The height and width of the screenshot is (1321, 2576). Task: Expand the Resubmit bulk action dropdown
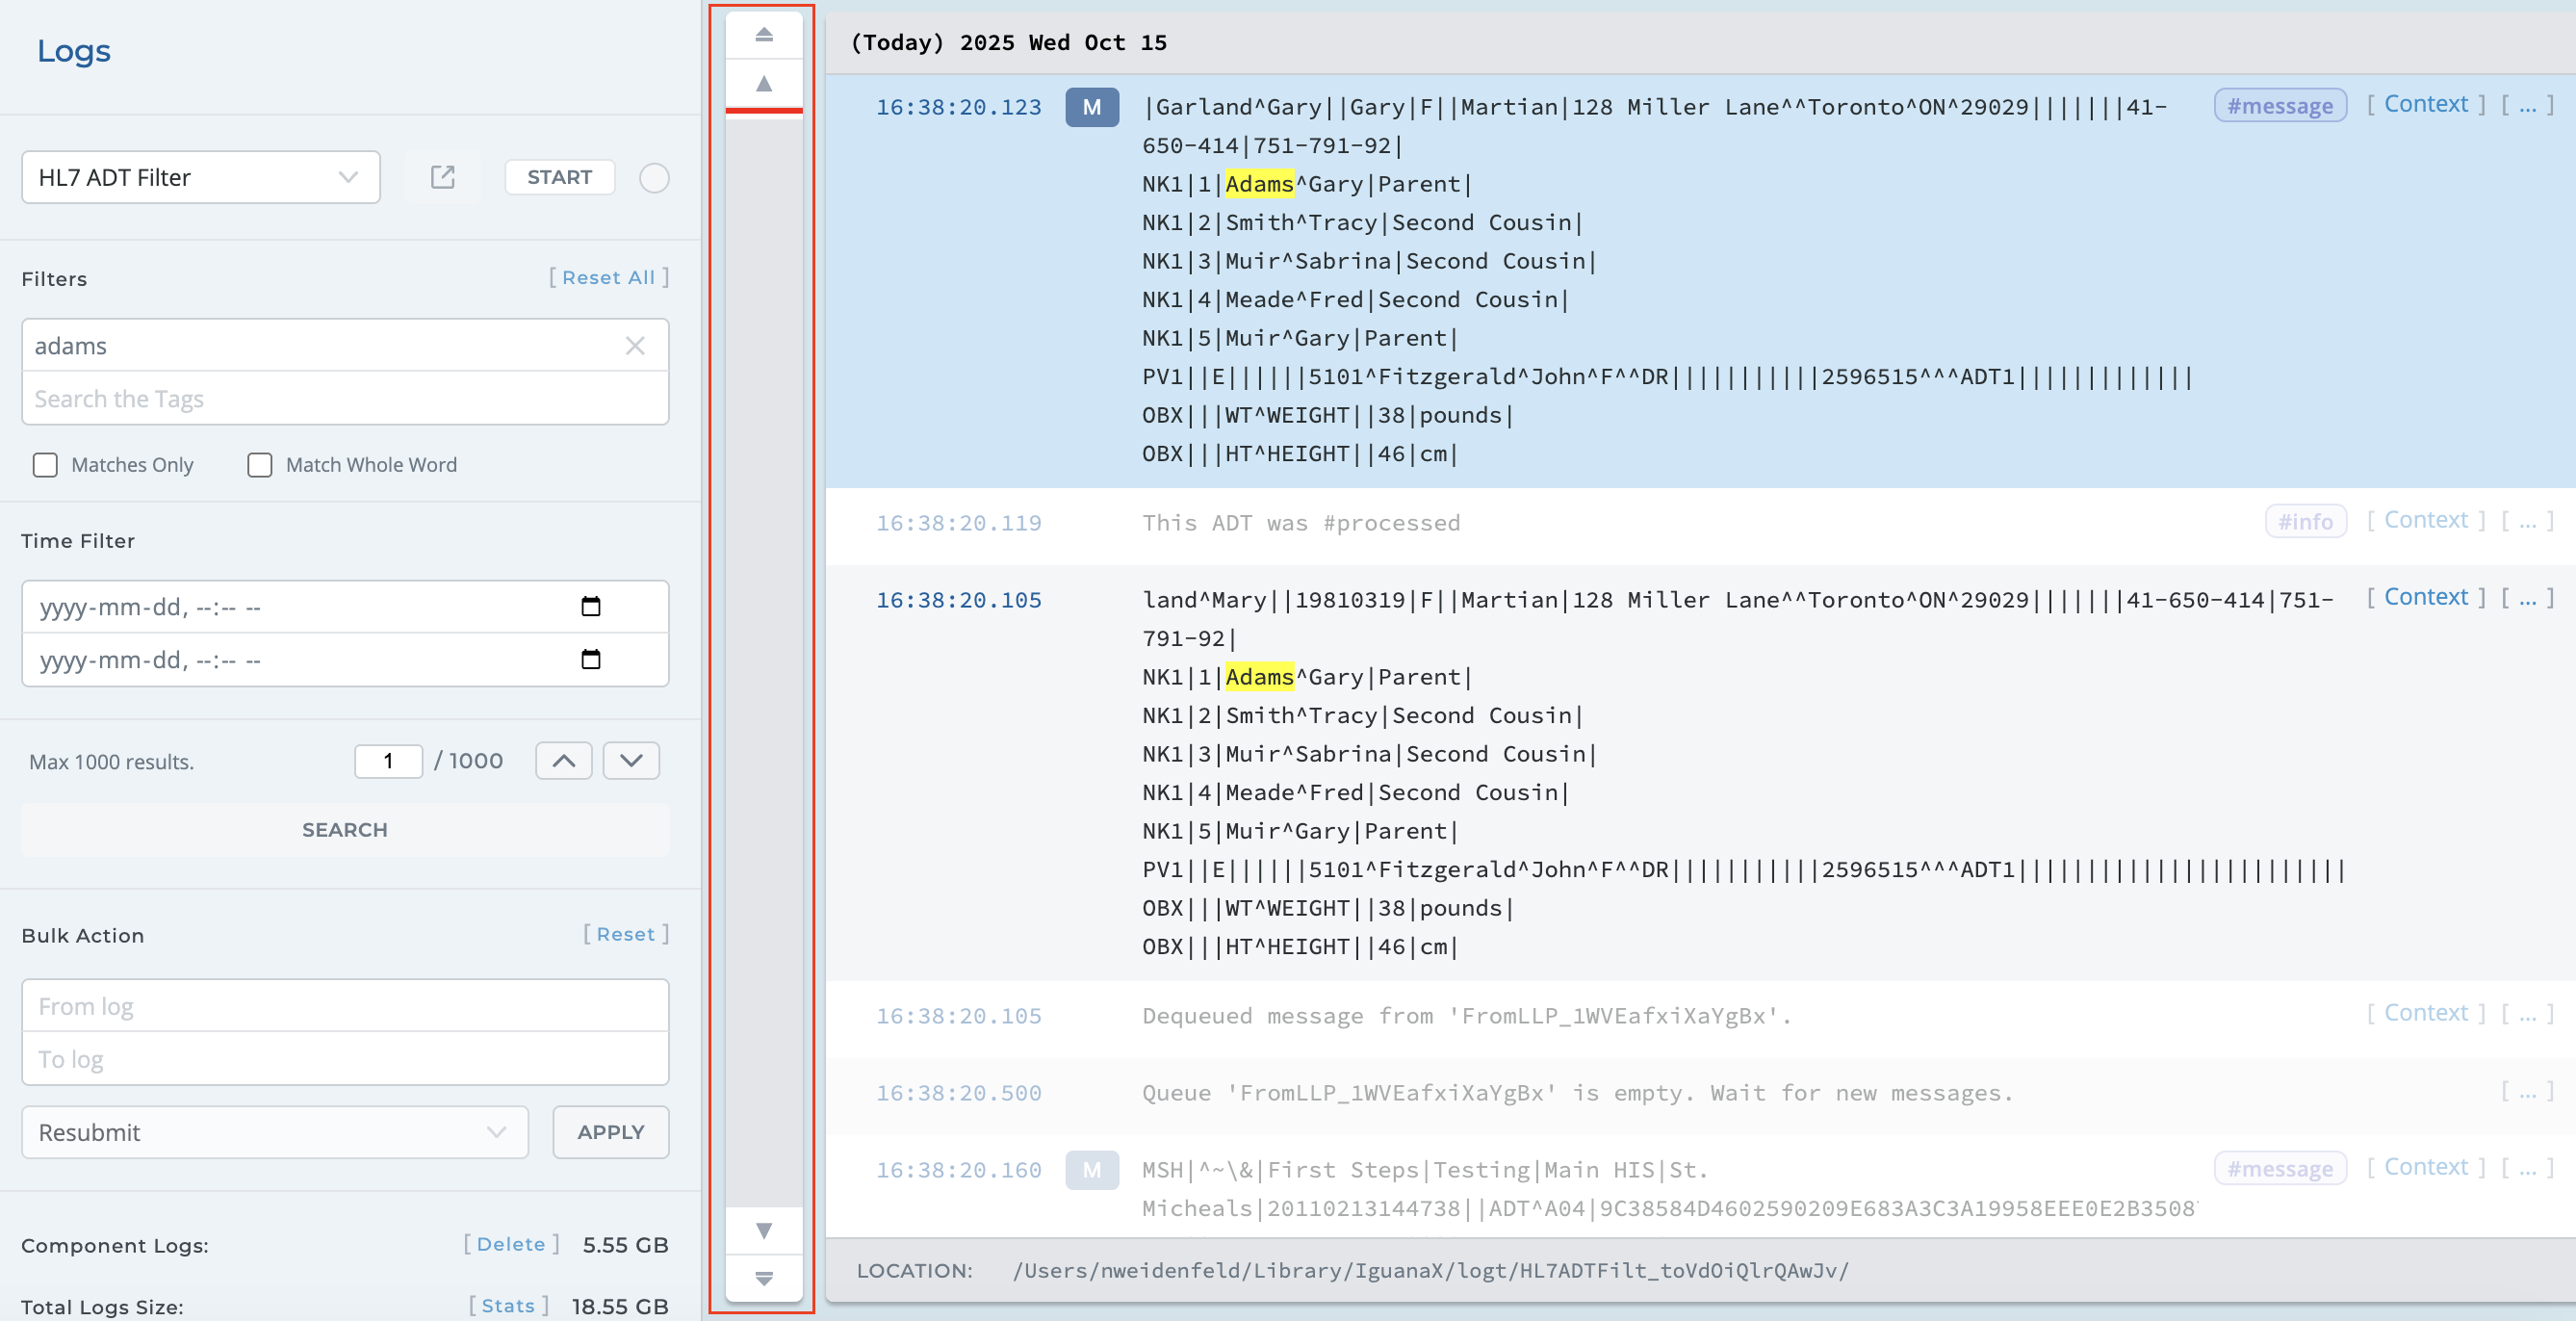(275, 1132)
